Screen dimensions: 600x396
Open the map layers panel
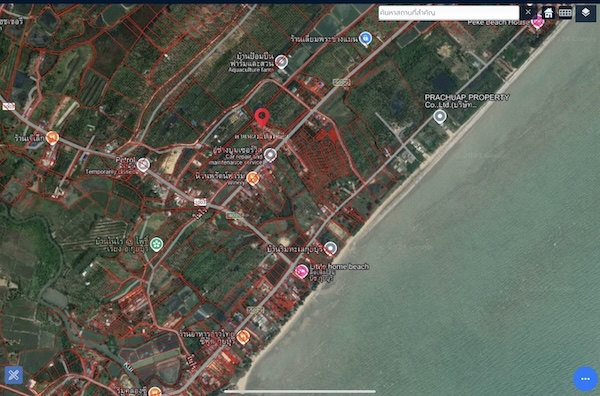click(x=585, y=13)
